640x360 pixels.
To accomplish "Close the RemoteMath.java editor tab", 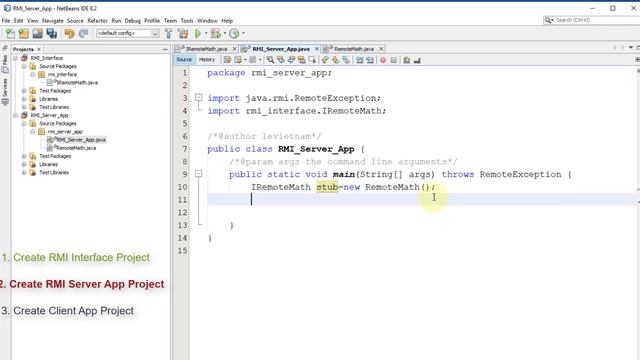I will click(381, 49).
